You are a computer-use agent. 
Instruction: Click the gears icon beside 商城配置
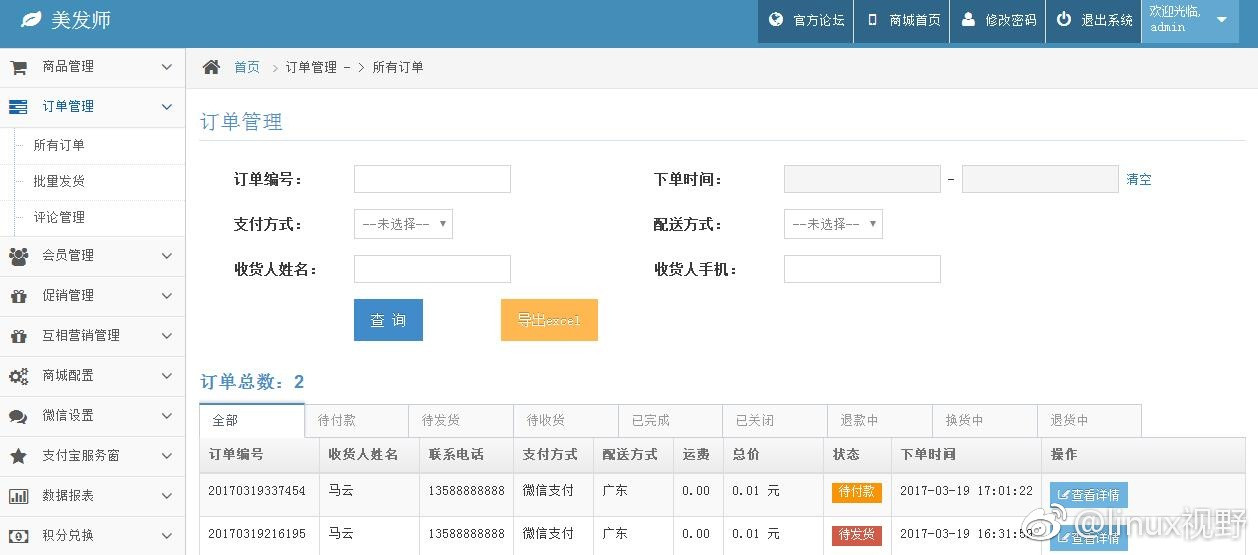click(x=18, y=376)
